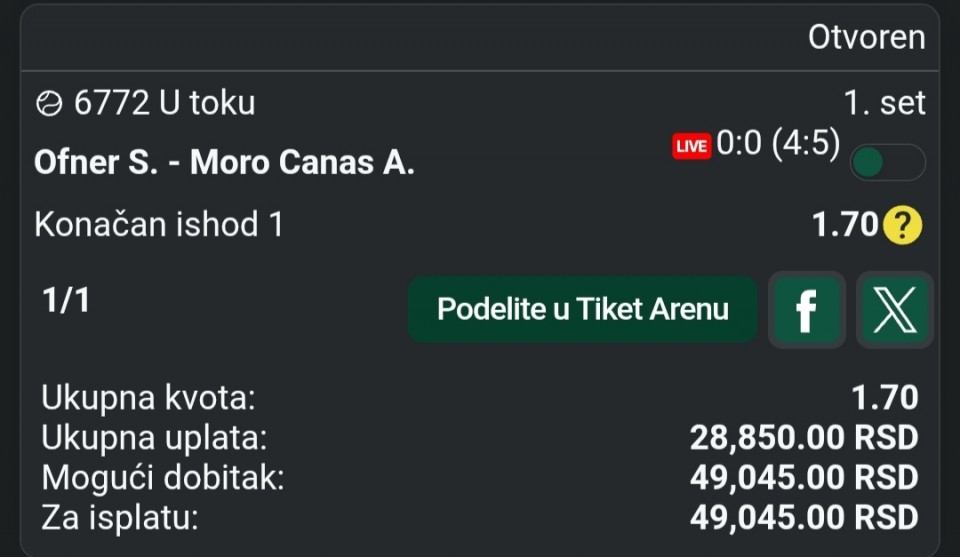Click the 1. set period label

pos(885,103)
